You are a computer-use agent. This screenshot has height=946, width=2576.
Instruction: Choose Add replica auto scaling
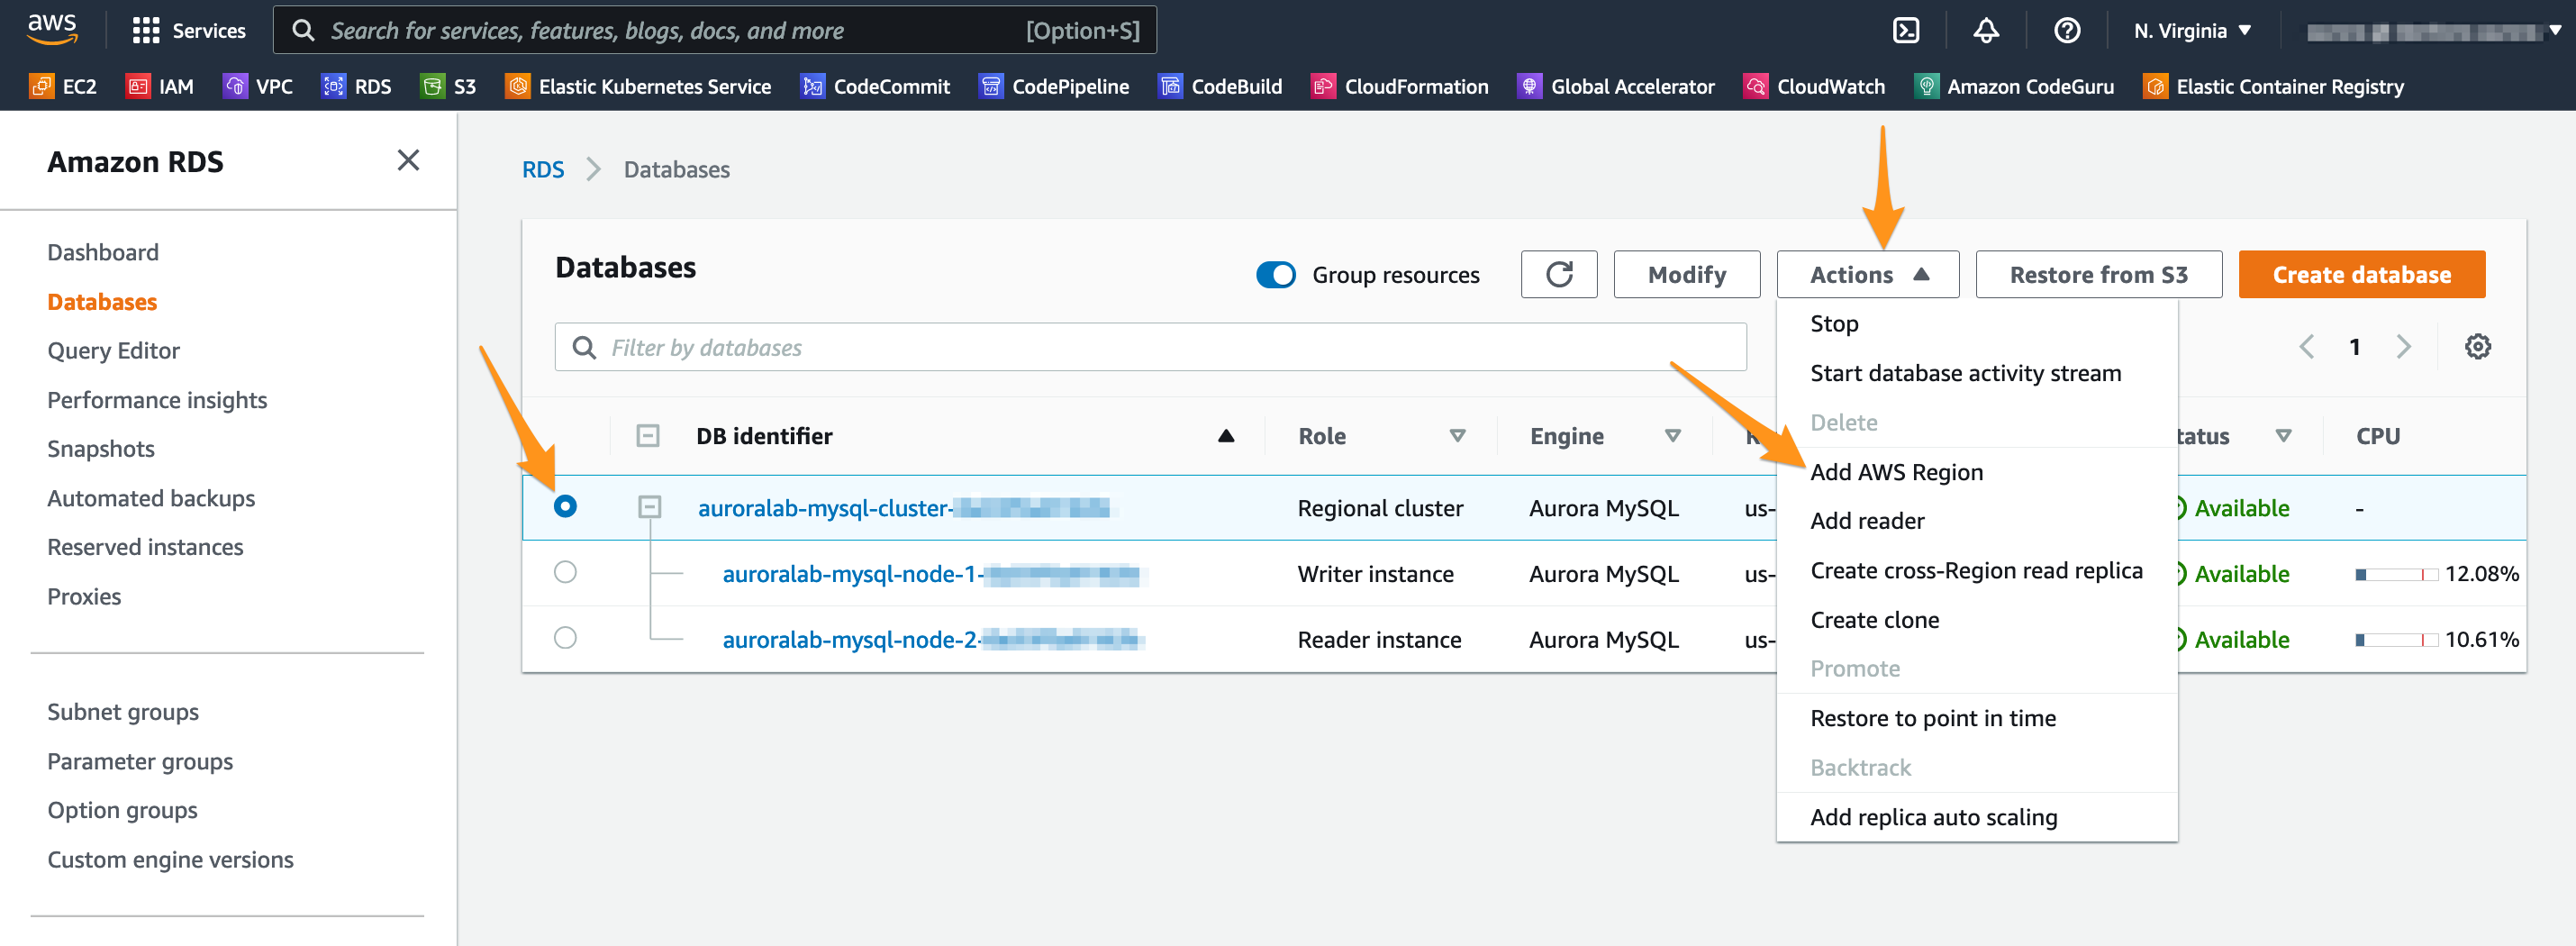[1977, 817]
